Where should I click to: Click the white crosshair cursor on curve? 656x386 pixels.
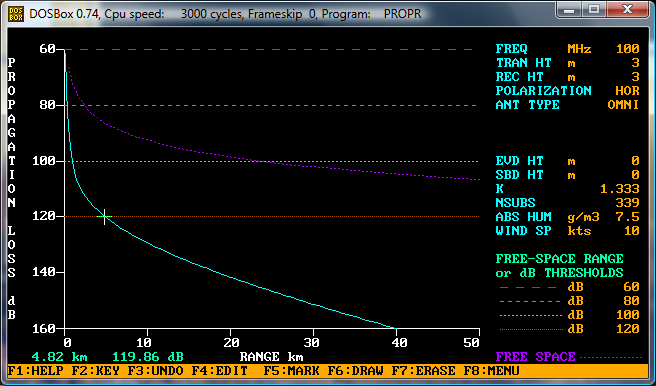pyautogui.click(x=104, y=217)
